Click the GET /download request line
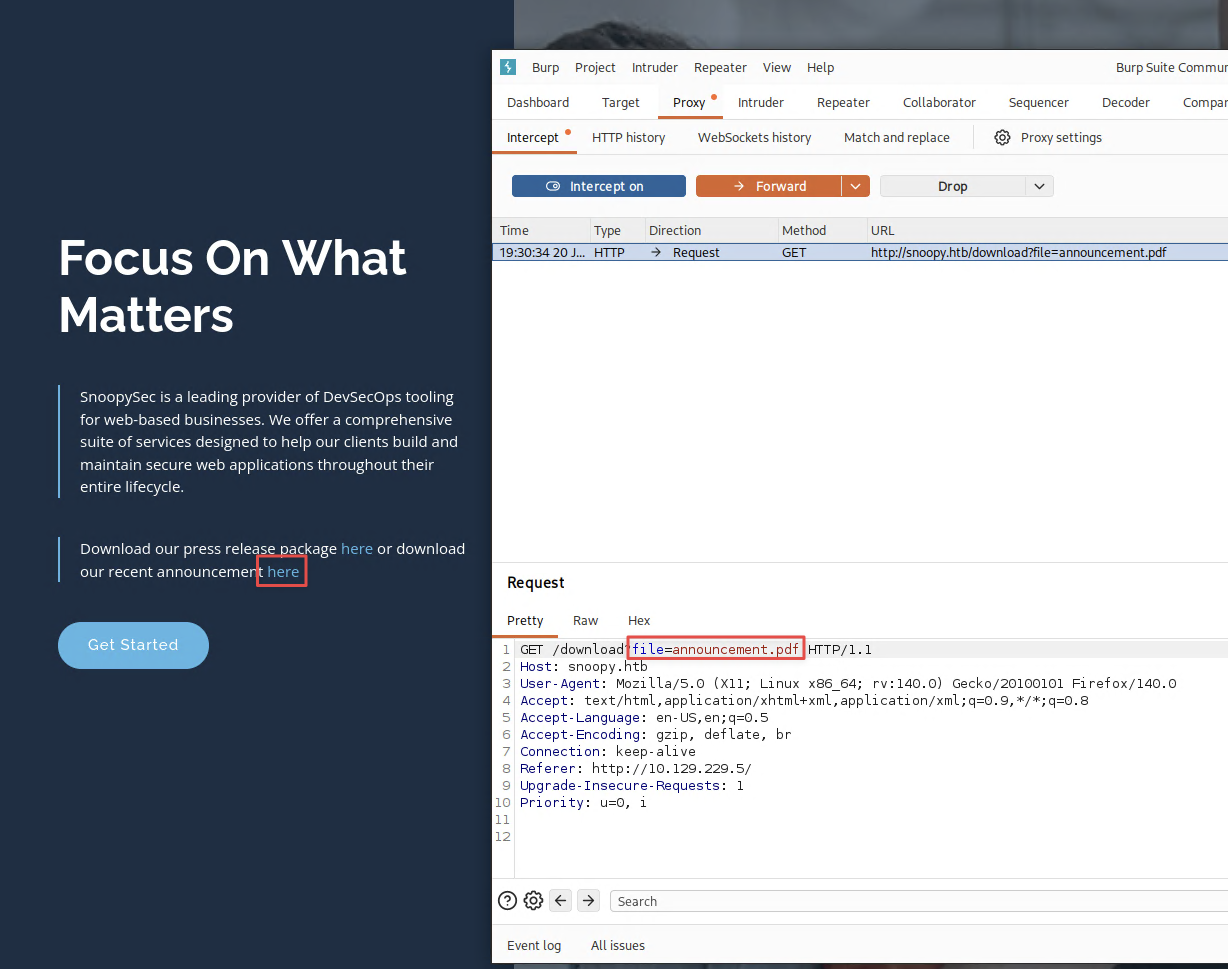The image size is (1228, 969). [696, 649]
